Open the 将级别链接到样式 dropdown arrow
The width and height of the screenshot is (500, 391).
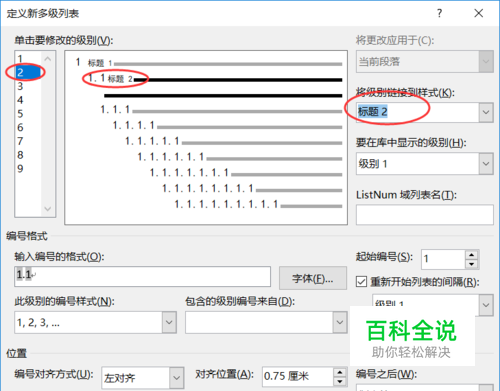pos(486,112)
